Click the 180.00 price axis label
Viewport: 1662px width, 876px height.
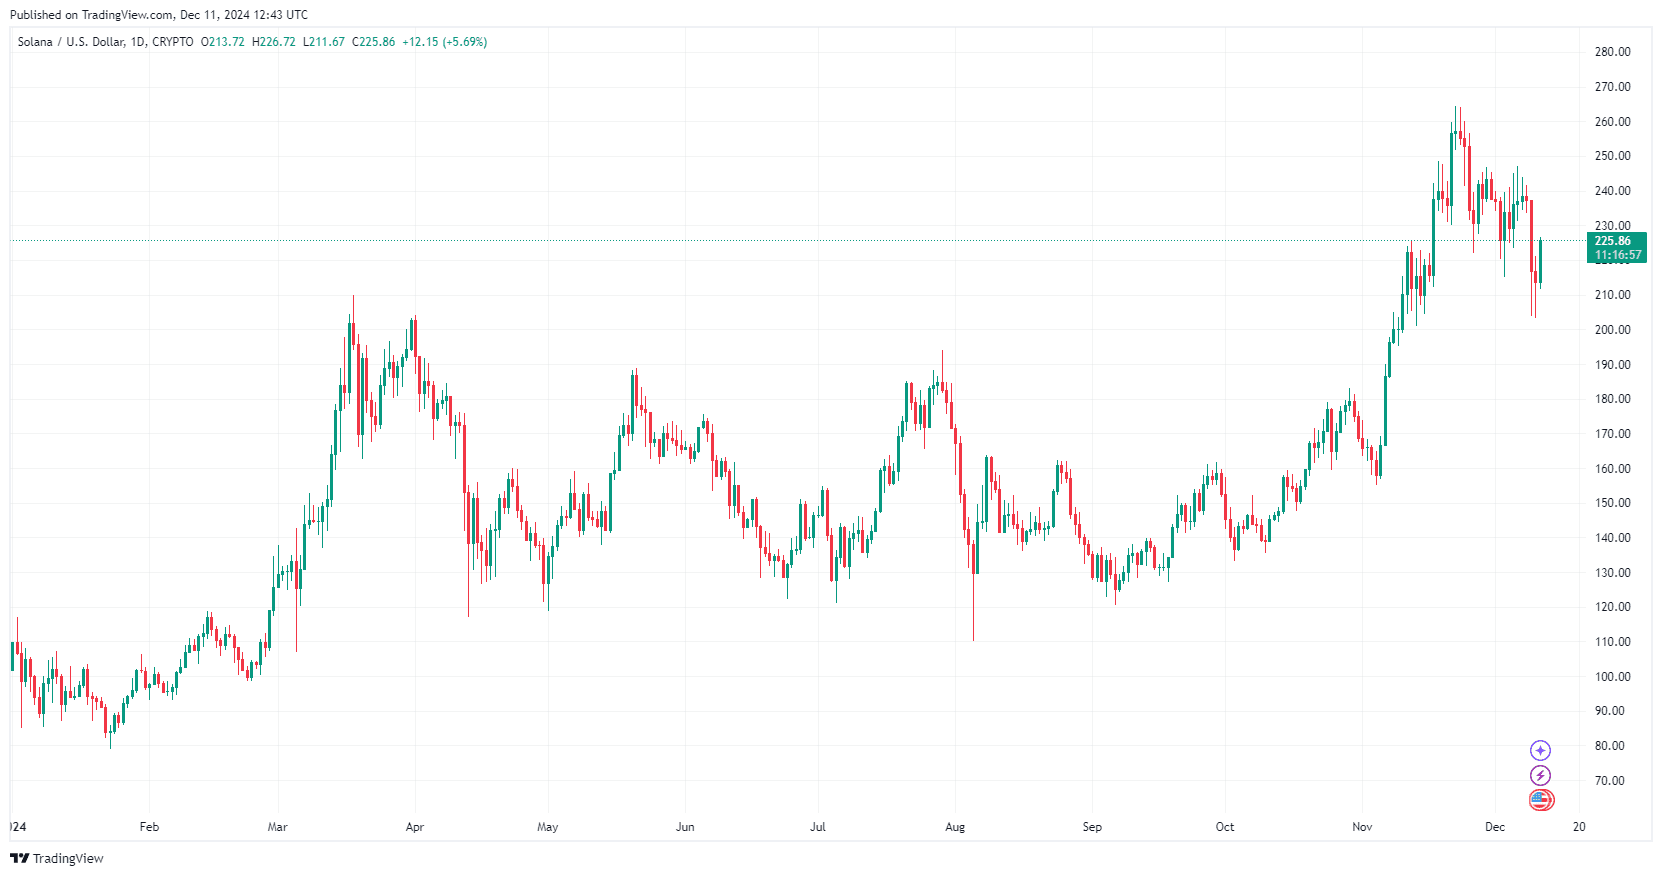pos(1612,399)
